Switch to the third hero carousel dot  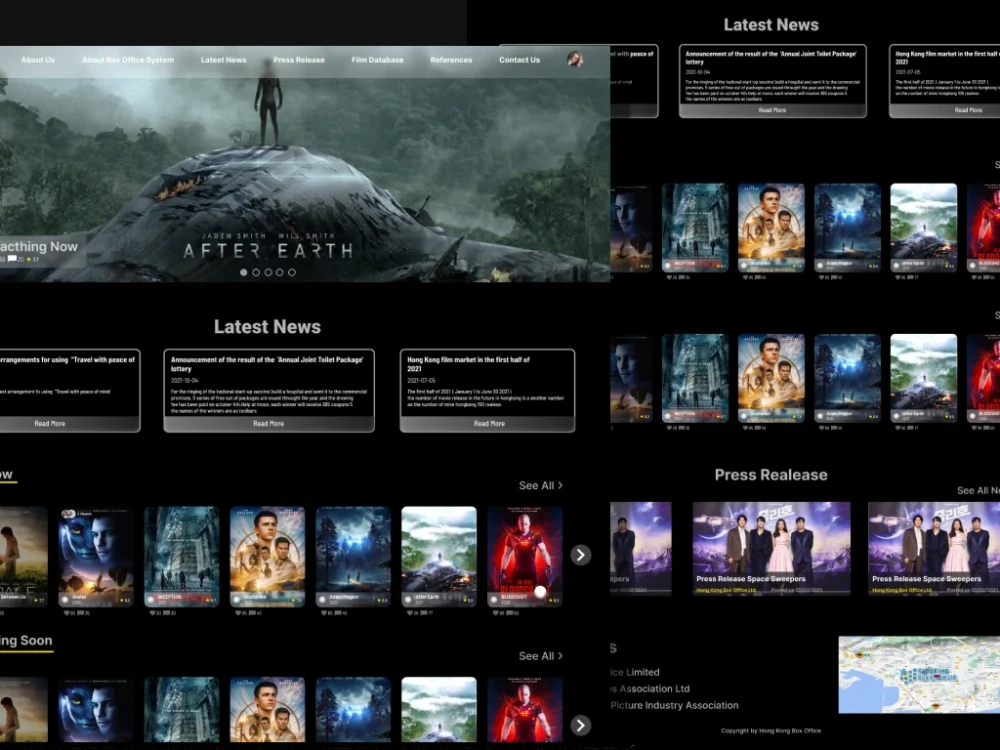click(268, 272)
